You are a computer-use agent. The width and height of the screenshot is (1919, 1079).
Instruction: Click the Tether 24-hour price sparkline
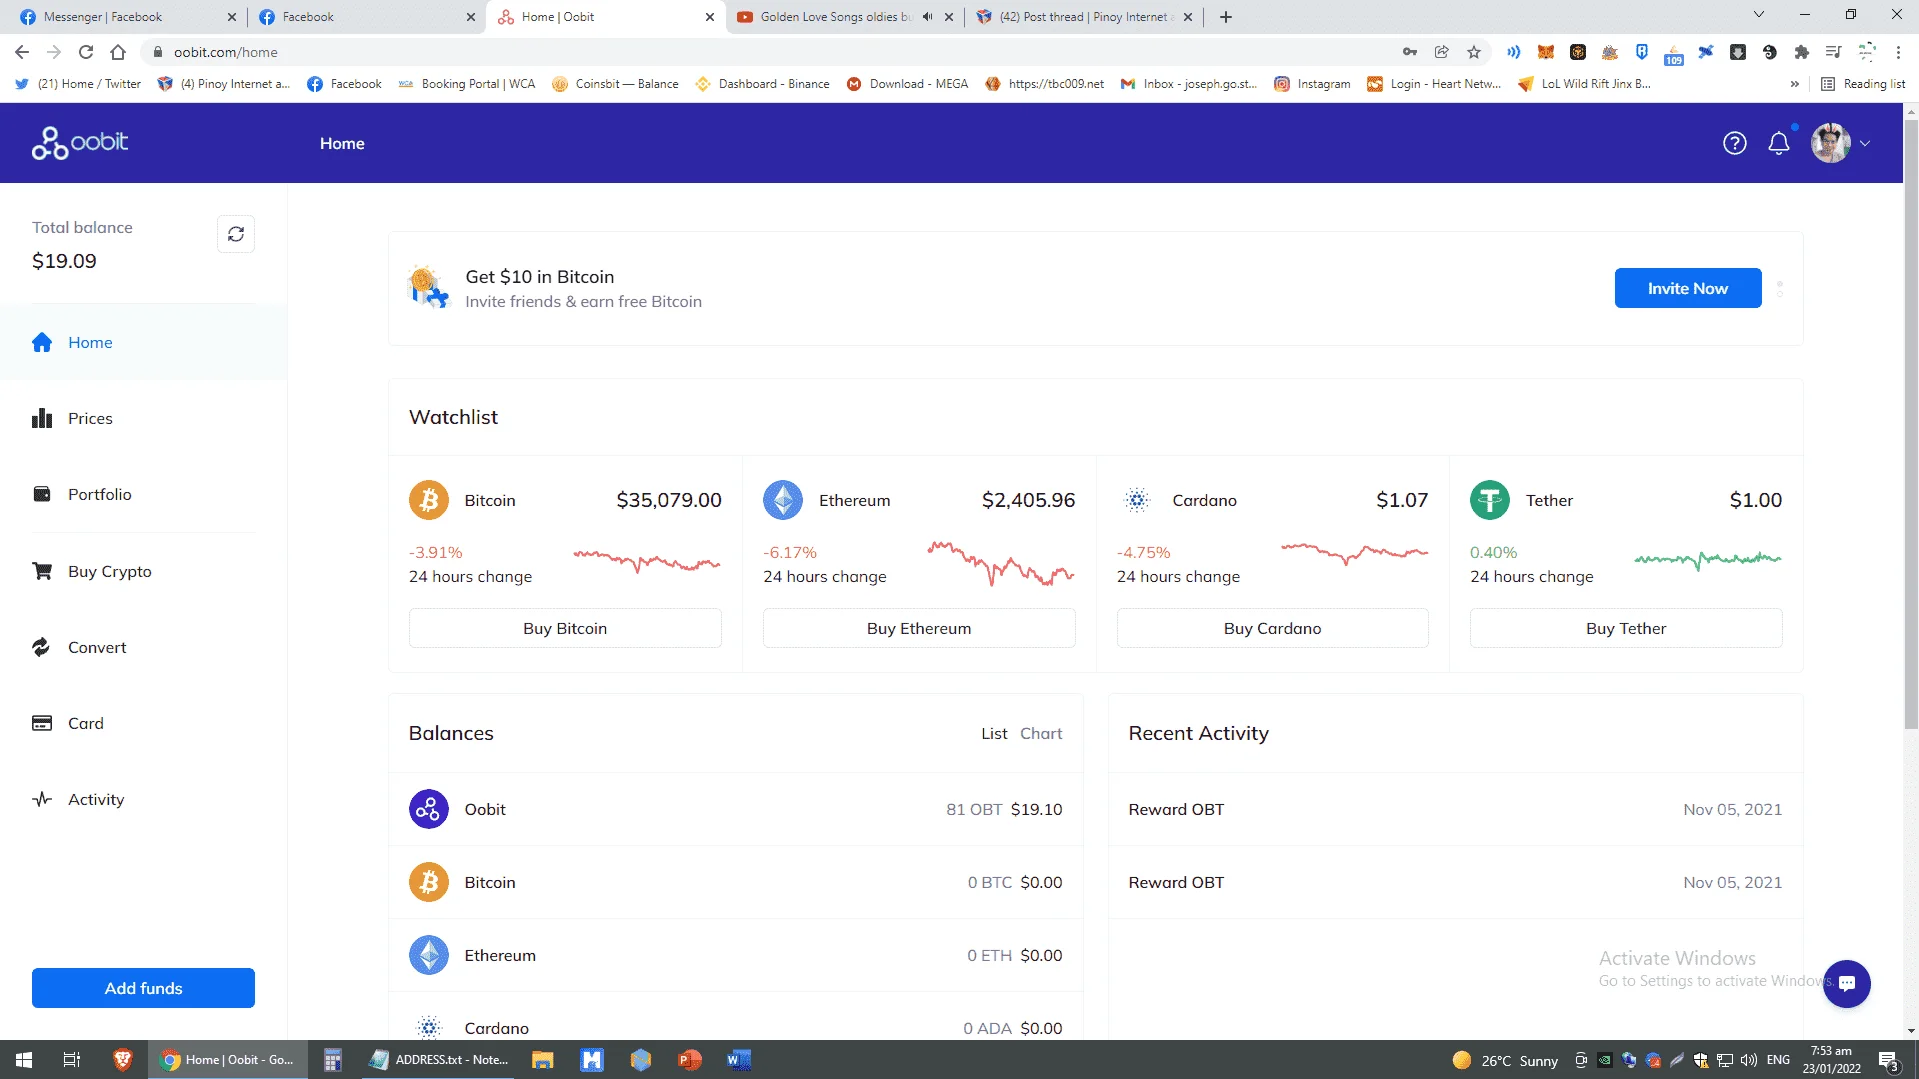click(x=1708, y=559)
